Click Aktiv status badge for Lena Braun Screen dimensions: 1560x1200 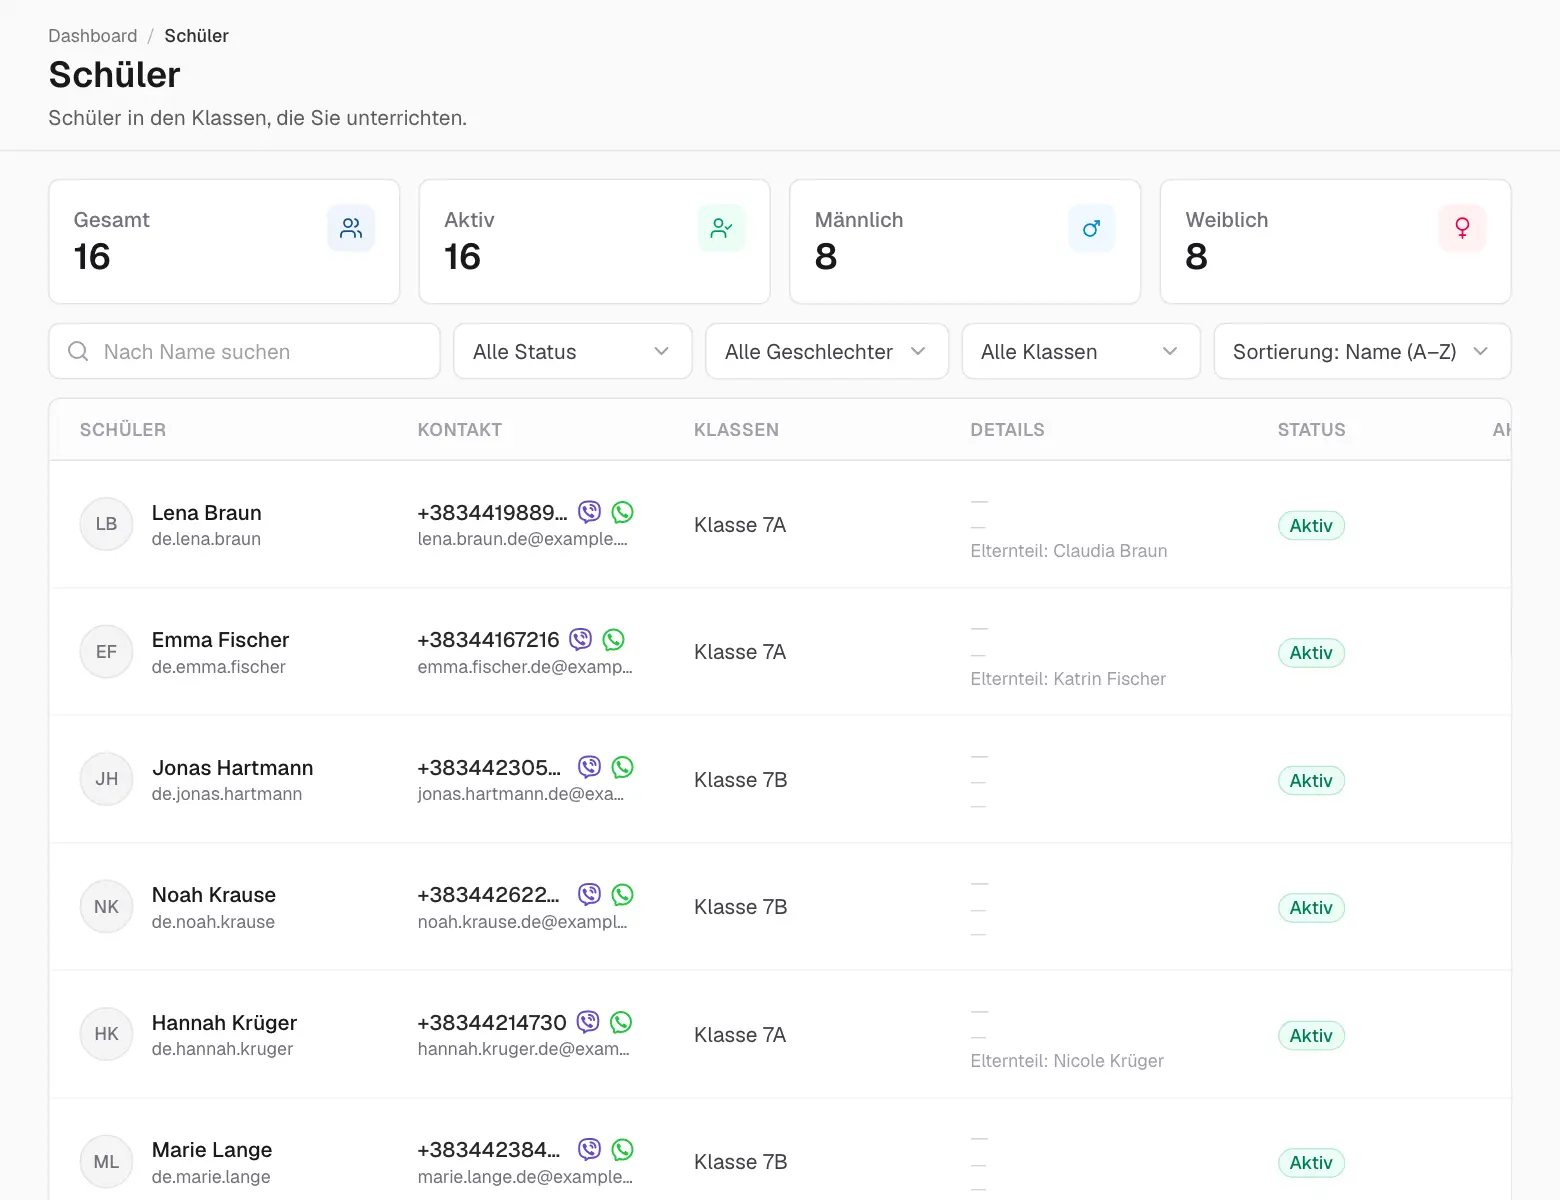[1311, 525]
